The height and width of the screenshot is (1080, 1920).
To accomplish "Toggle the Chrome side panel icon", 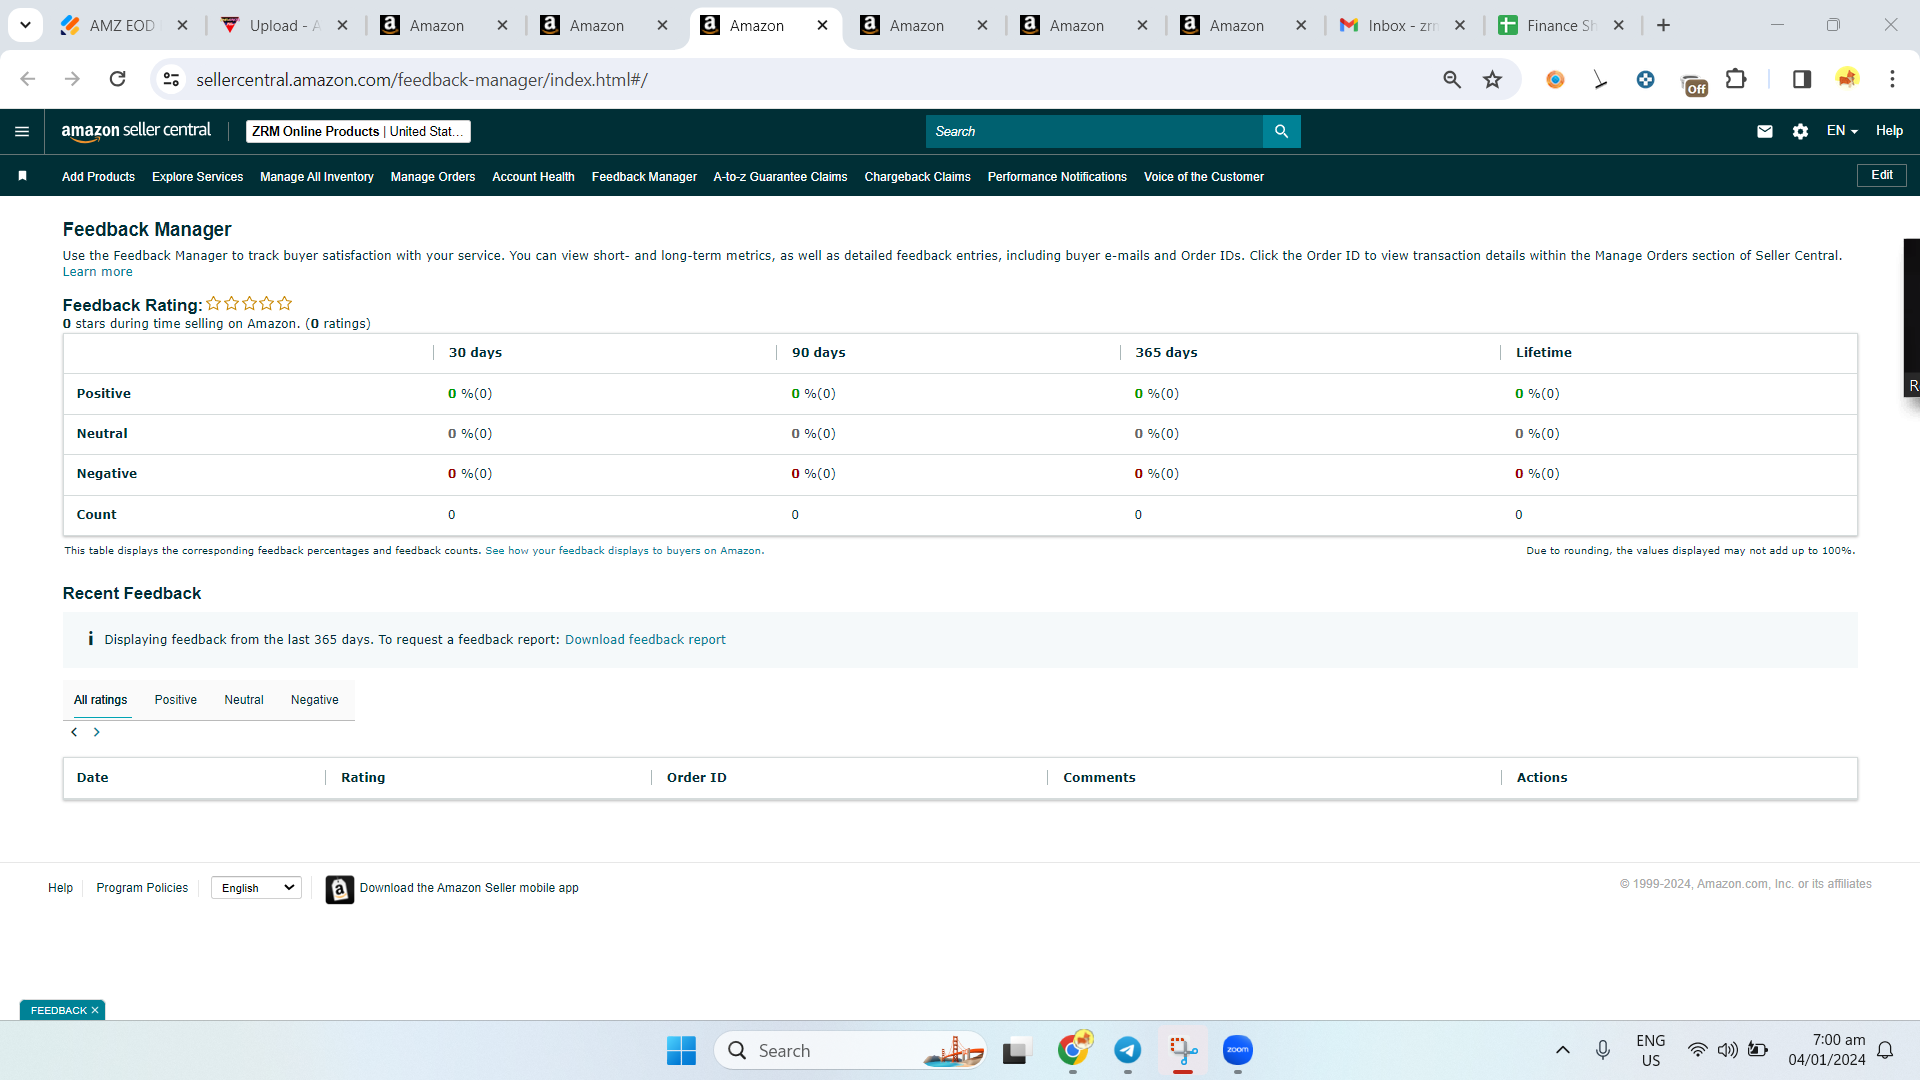I will click(x=1802, y=79).
